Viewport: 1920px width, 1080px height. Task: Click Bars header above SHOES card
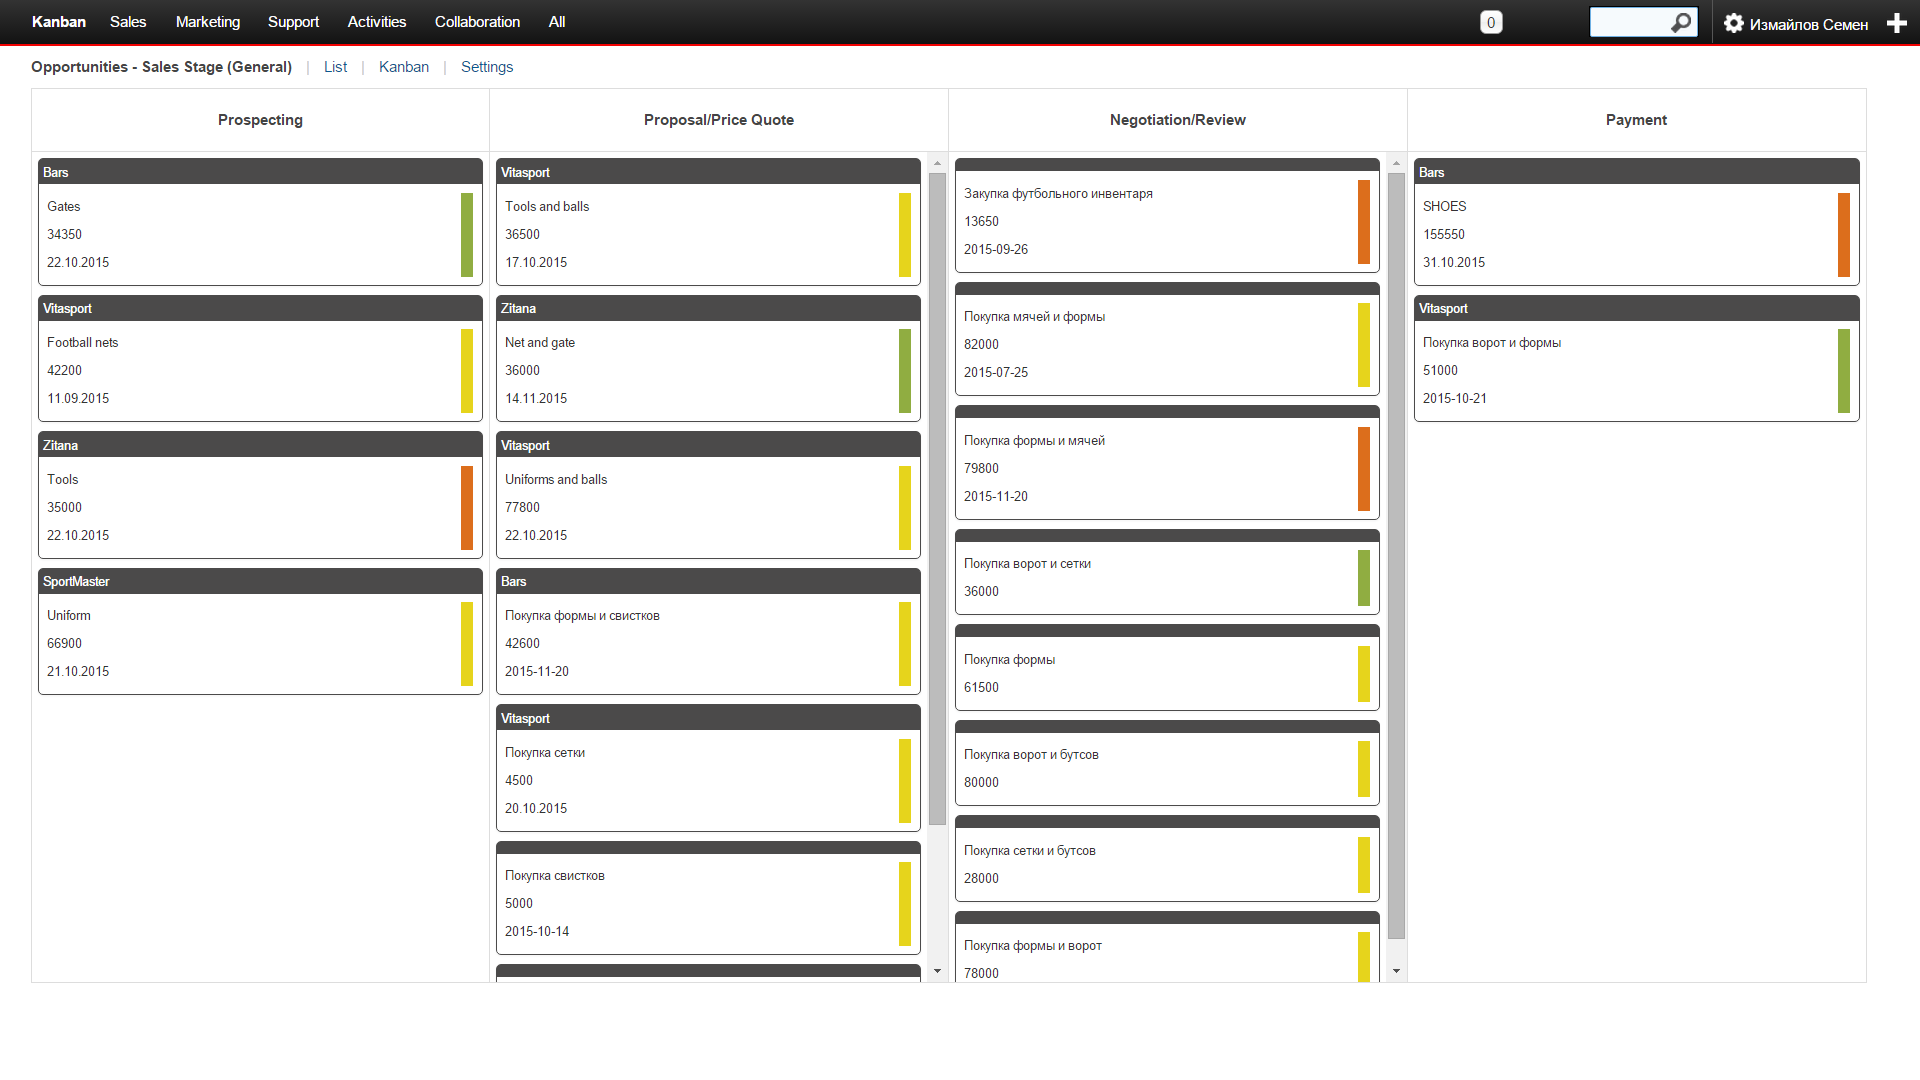pyautogui.click(x=1636, y=172)
